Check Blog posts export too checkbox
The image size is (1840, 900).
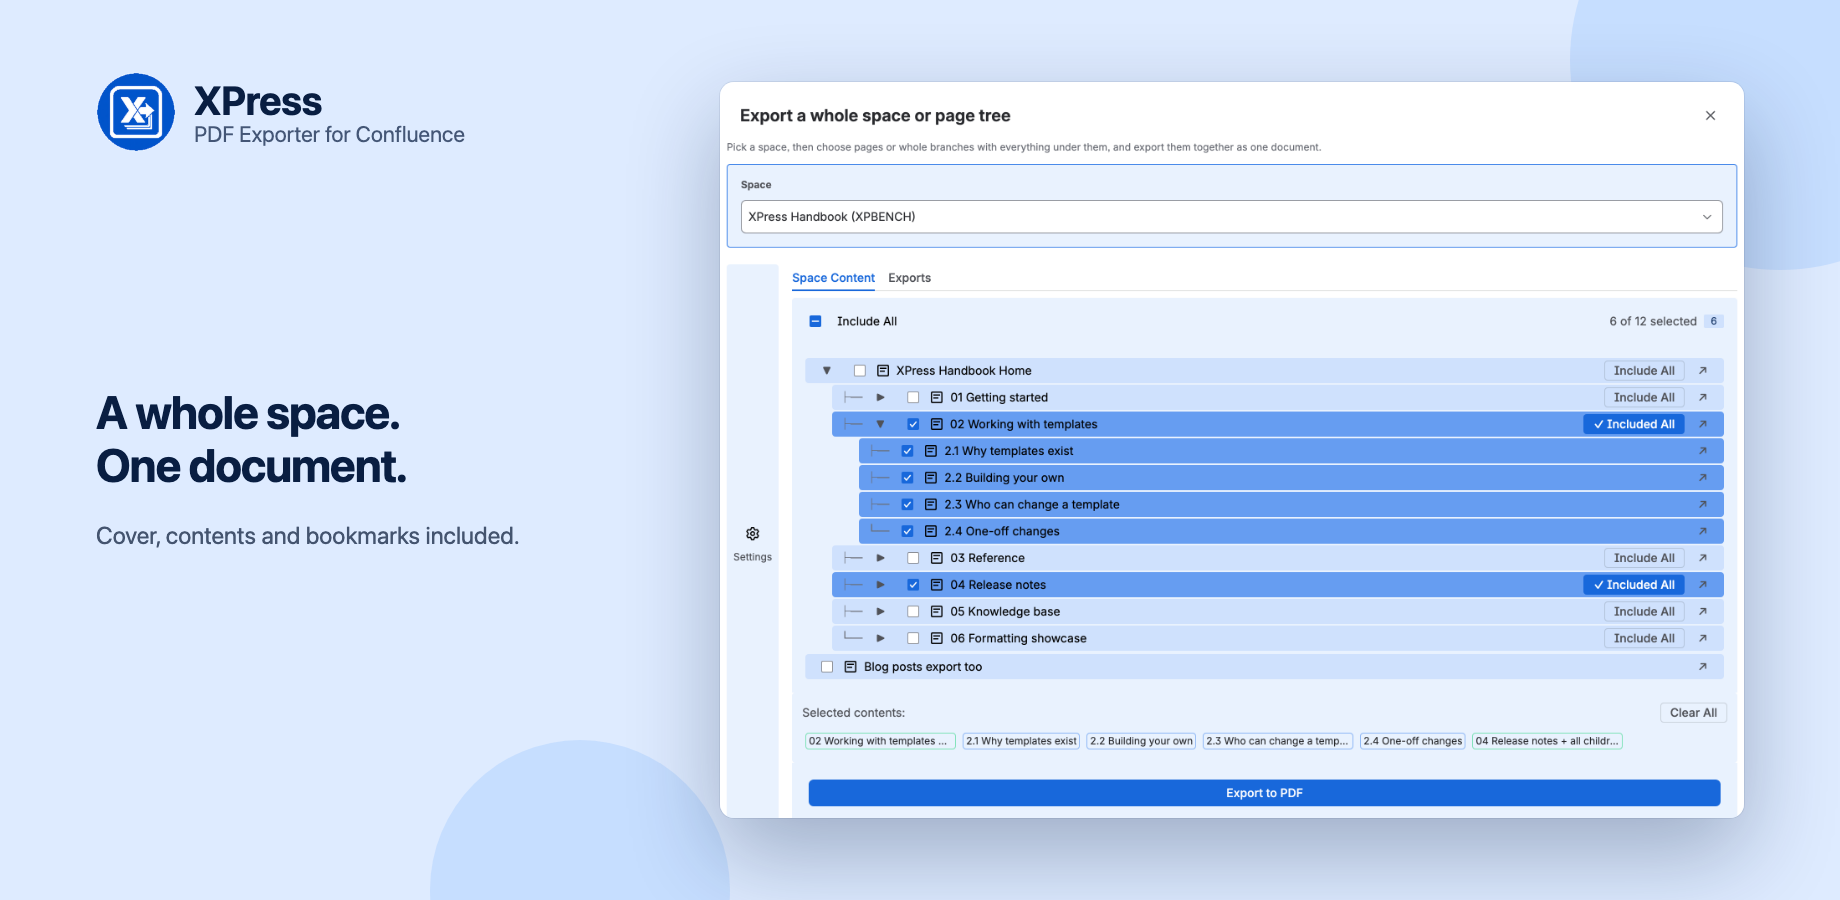(827, 667)
